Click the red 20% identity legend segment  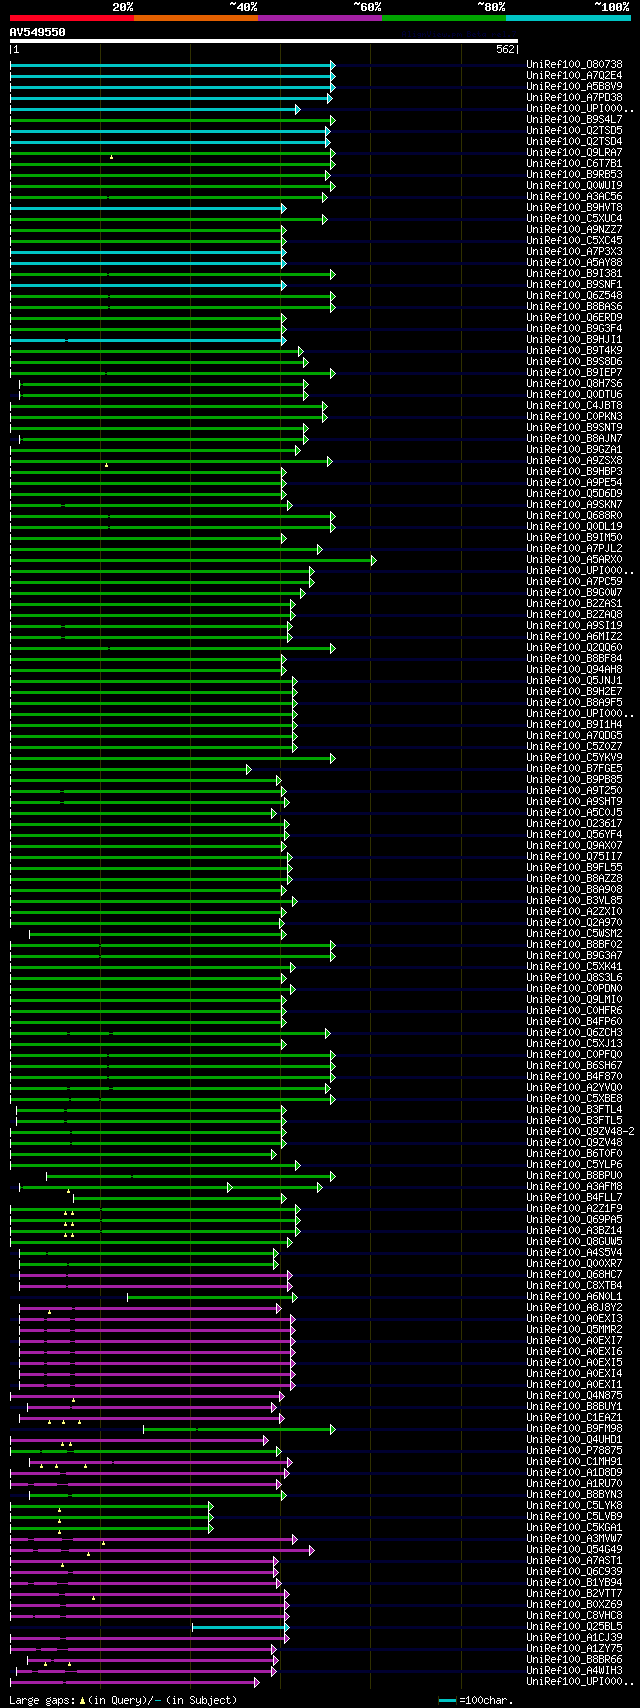(x=72, y=18)
